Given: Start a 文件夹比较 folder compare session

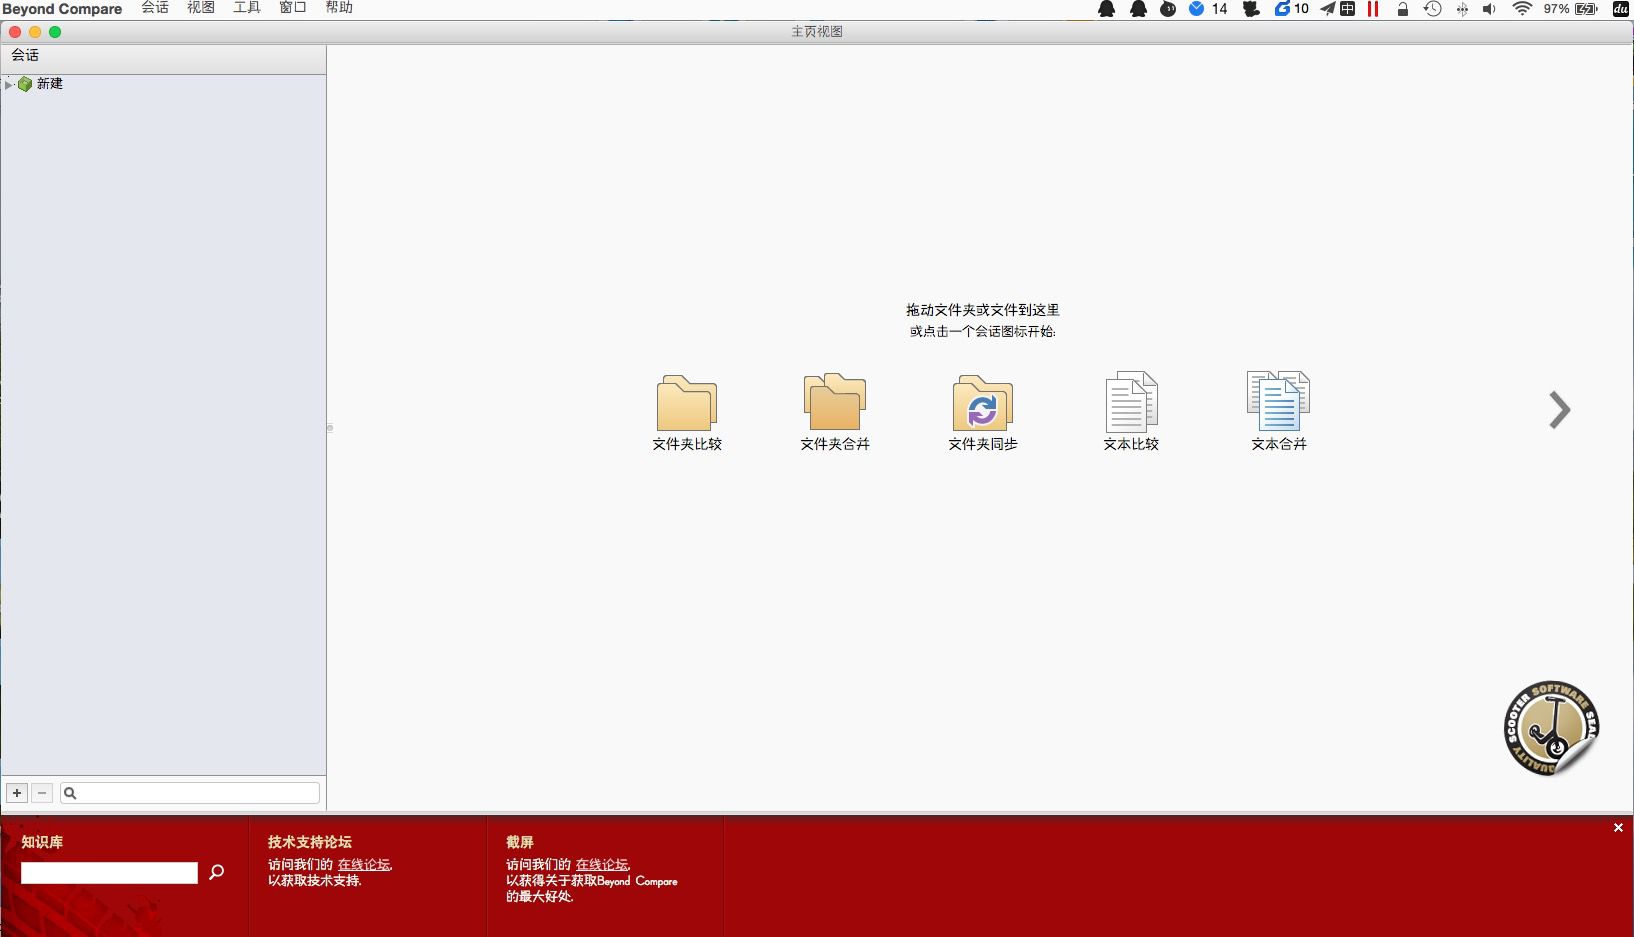Looking at the screenshot, I should tap(687, 412).
